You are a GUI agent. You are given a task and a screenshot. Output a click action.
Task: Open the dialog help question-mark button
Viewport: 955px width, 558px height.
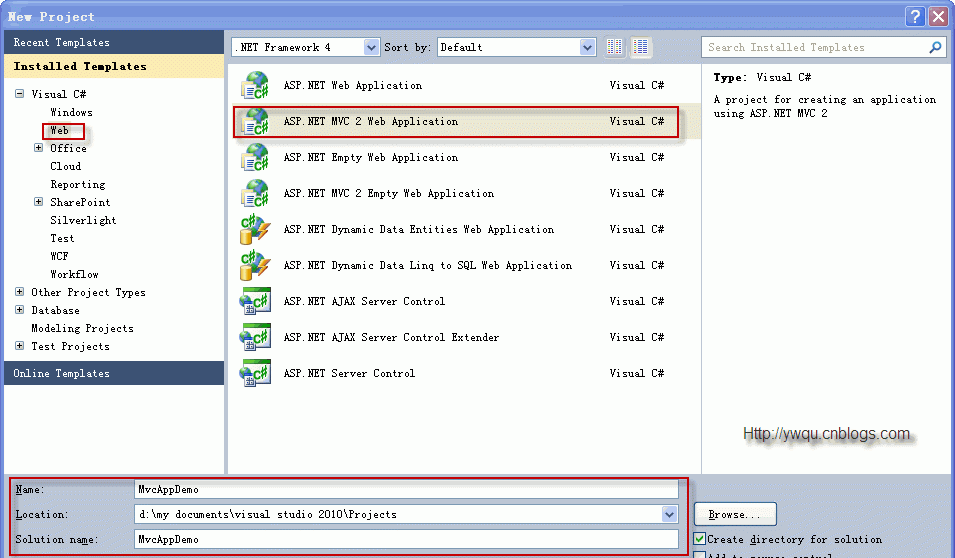[915, 16]
